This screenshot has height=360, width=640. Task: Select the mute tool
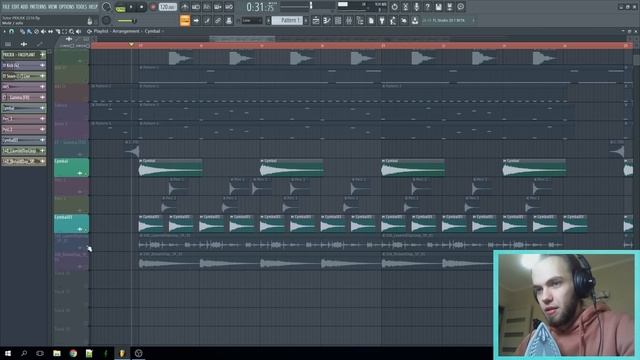click(43, 31)
